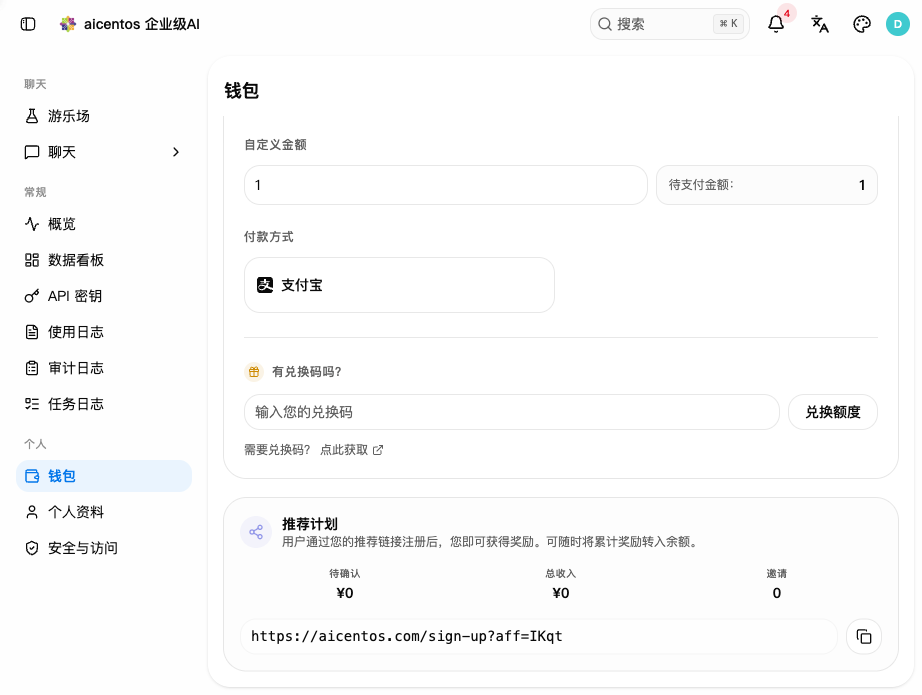Click the grid icon beside 数据看板

tap(32, 260)
